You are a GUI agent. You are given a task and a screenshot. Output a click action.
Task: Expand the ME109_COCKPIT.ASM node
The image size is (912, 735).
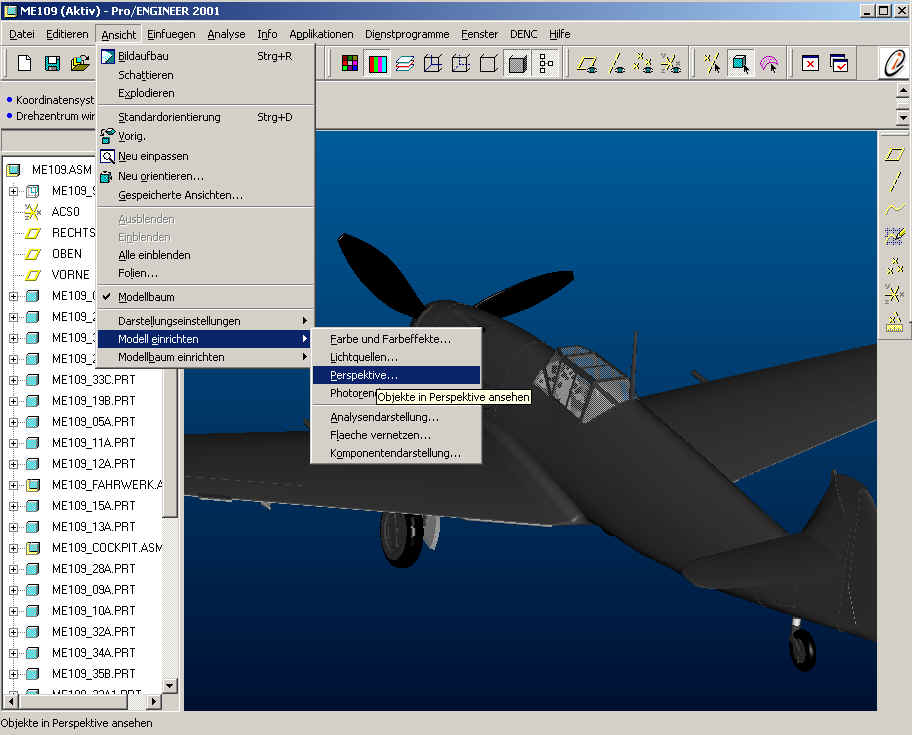(13, 548)
